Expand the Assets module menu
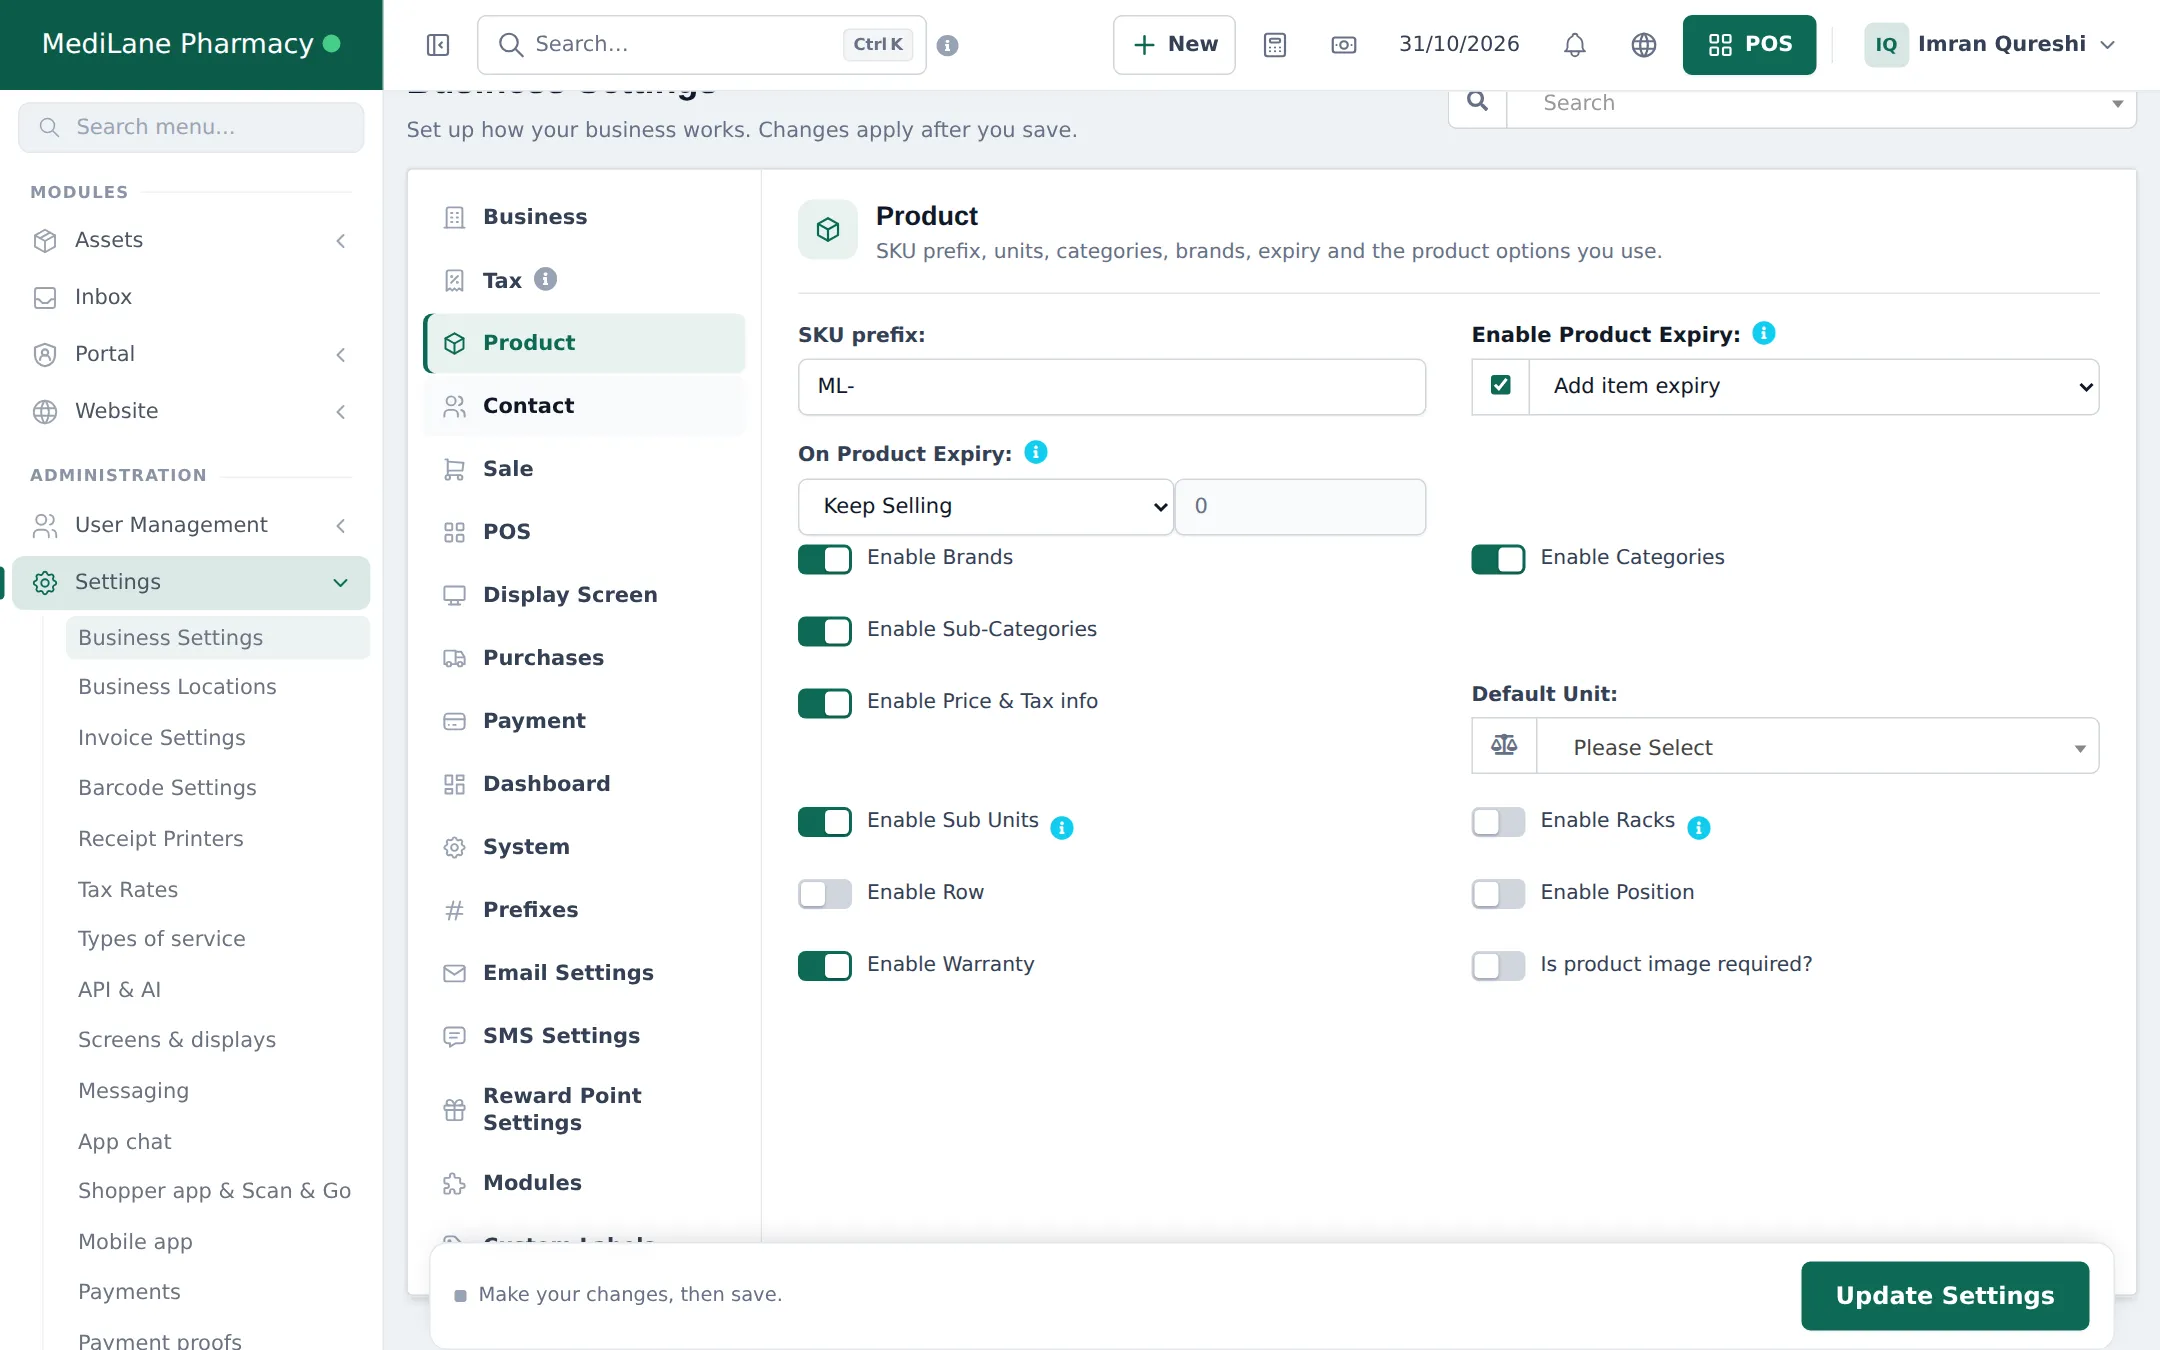The height and width of the screenshot is (1350, 2160). [x=190, y=241]
